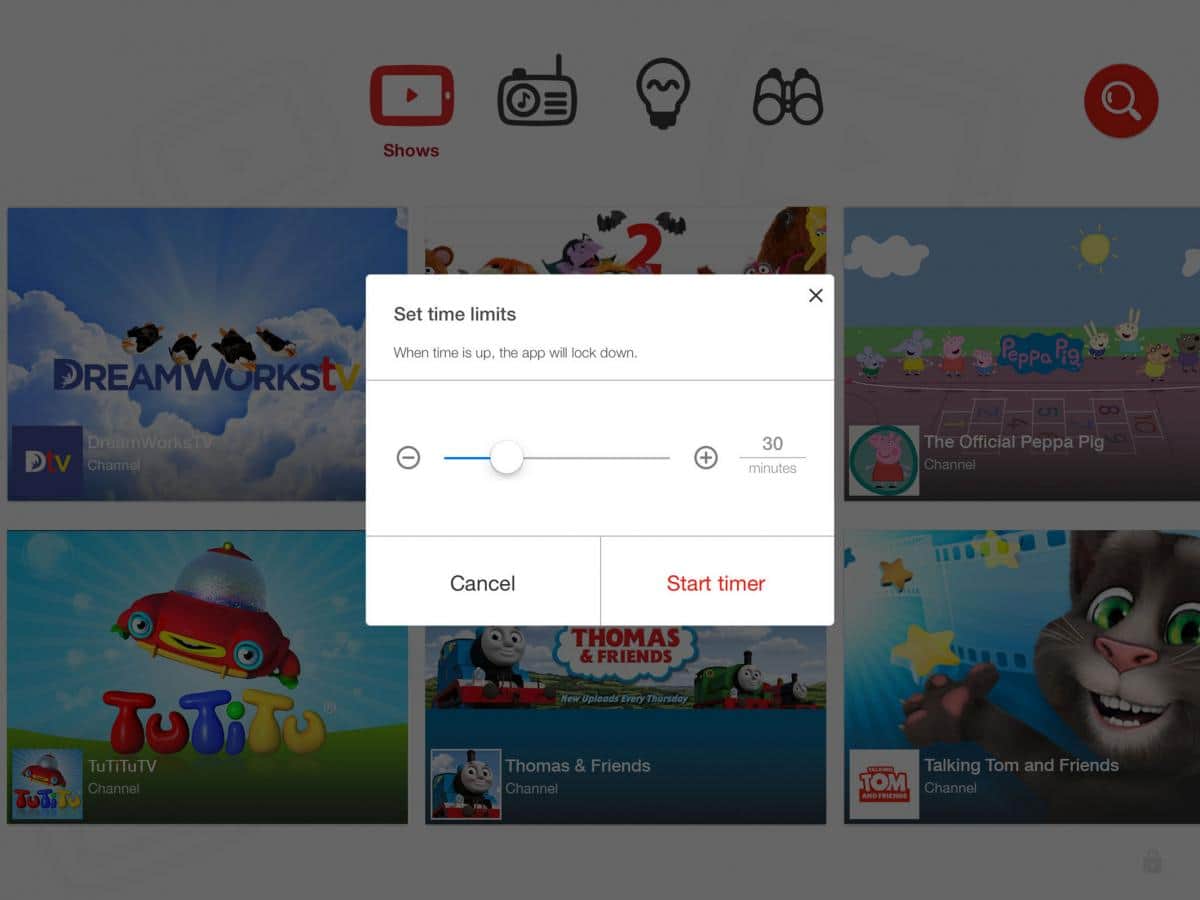Select the Music radio icon
Screen dimensions: 1200x900
tap(537, 93)
